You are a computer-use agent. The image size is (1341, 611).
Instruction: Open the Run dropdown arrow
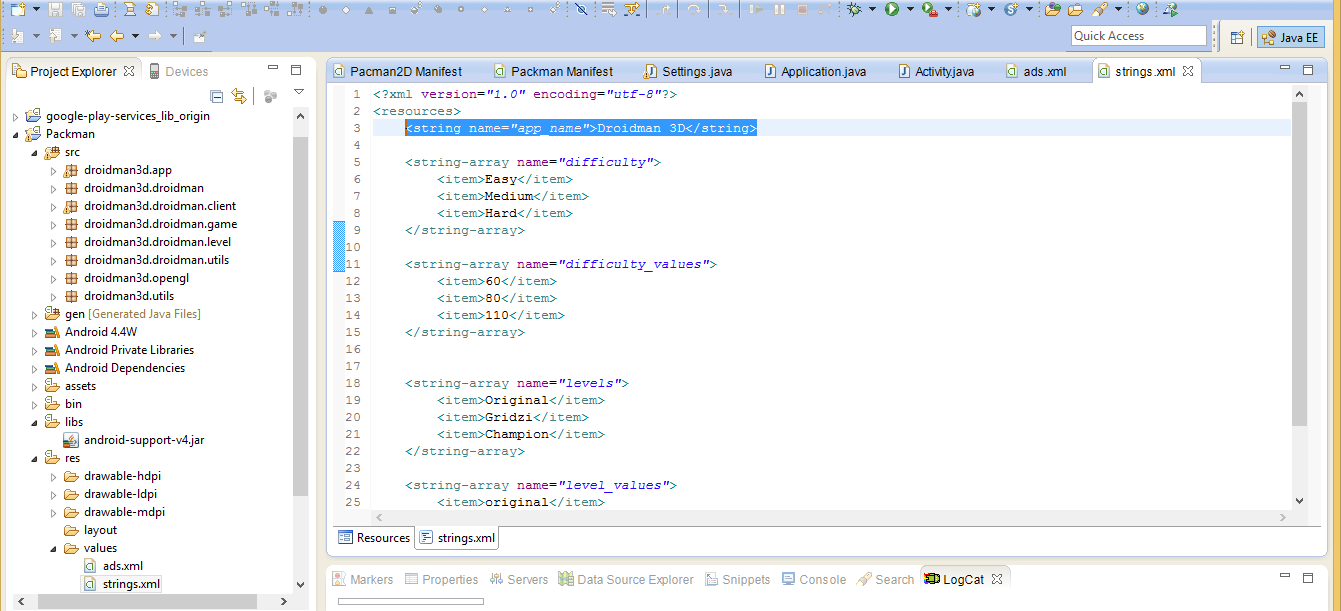pyautogui.click(x=910, y=9)
